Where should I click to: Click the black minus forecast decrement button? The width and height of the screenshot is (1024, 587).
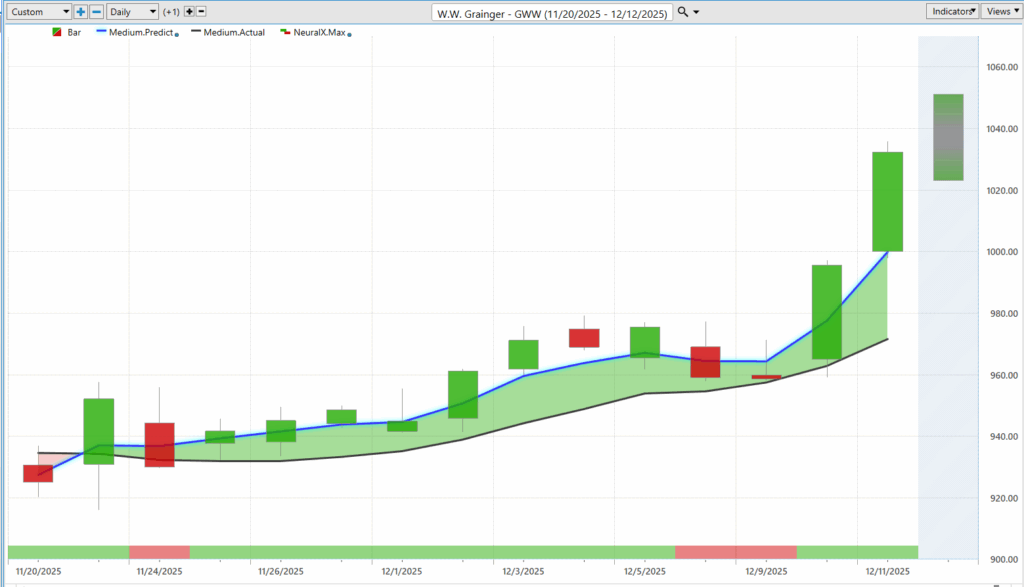(x=201, y=11)
